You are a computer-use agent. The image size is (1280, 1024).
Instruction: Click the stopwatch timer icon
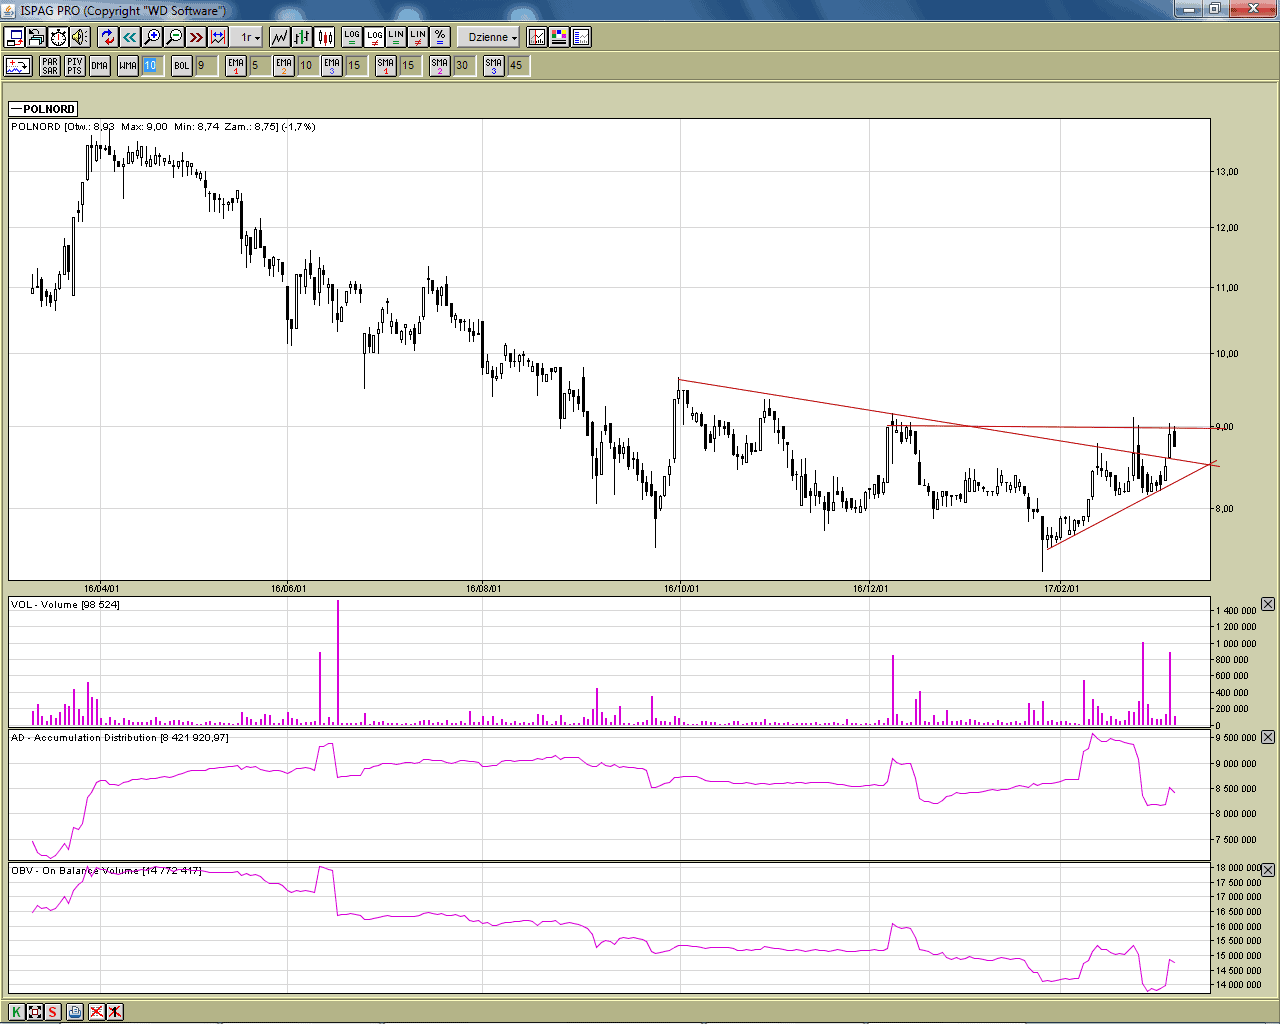[58, 37]
